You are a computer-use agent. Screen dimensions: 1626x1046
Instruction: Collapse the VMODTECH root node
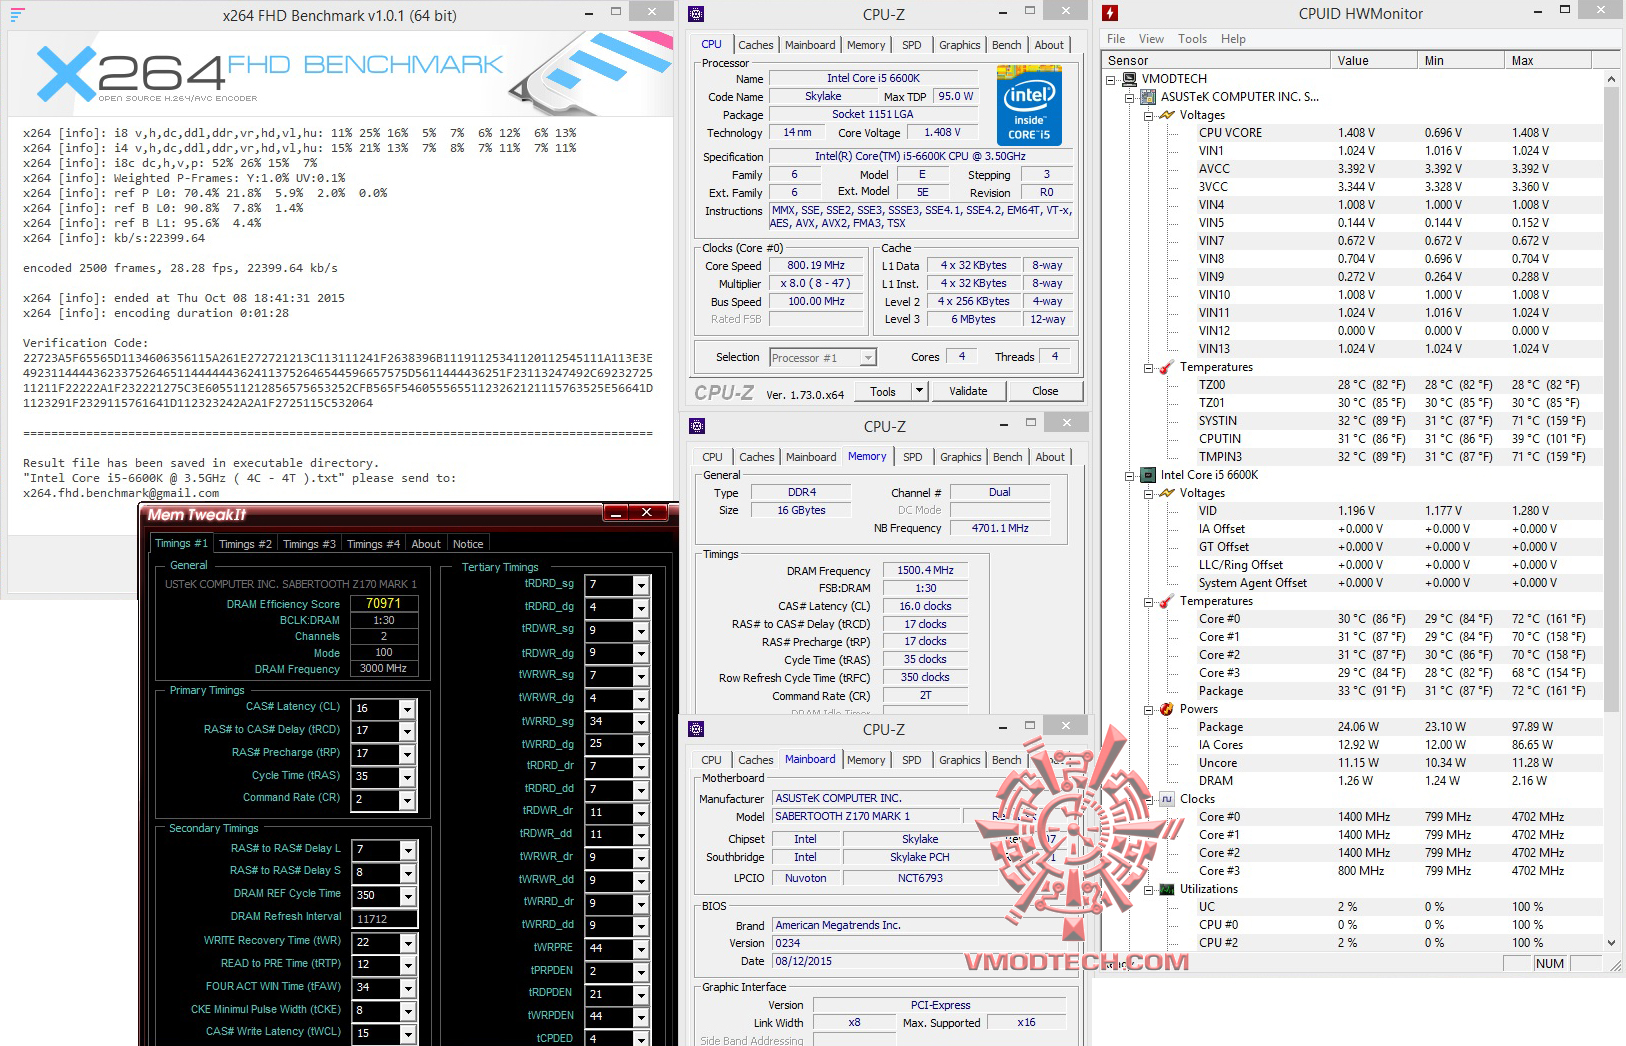(x=1111, y=79)
